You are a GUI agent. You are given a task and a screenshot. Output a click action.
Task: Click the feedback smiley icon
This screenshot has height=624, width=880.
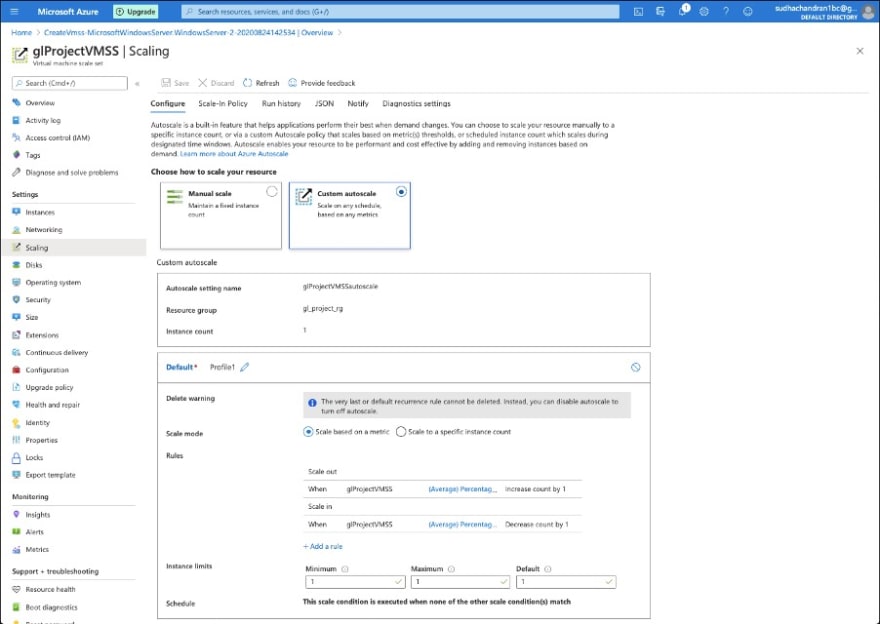click(x=748, y=11)
